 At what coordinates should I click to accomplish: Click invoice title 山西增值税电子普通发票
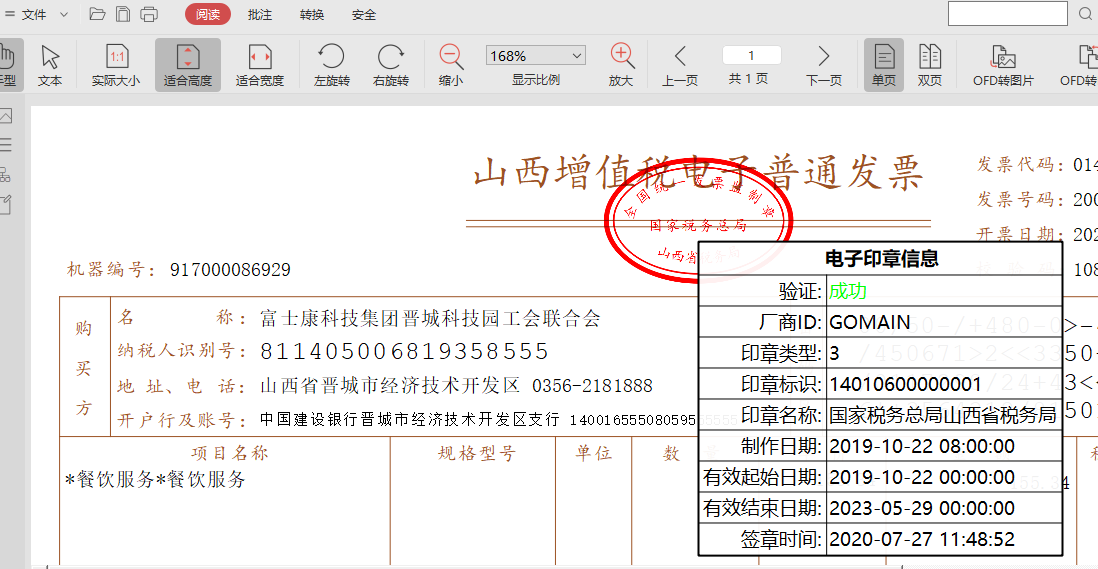pos(698,173)
